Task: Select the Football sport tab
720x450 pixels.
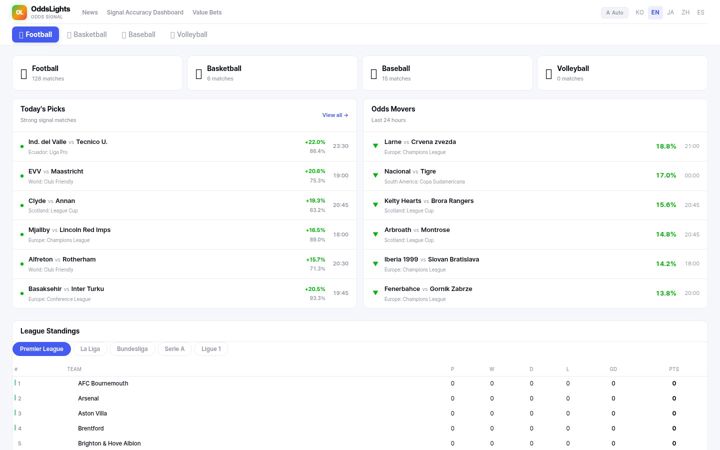Action: [35, 34]
